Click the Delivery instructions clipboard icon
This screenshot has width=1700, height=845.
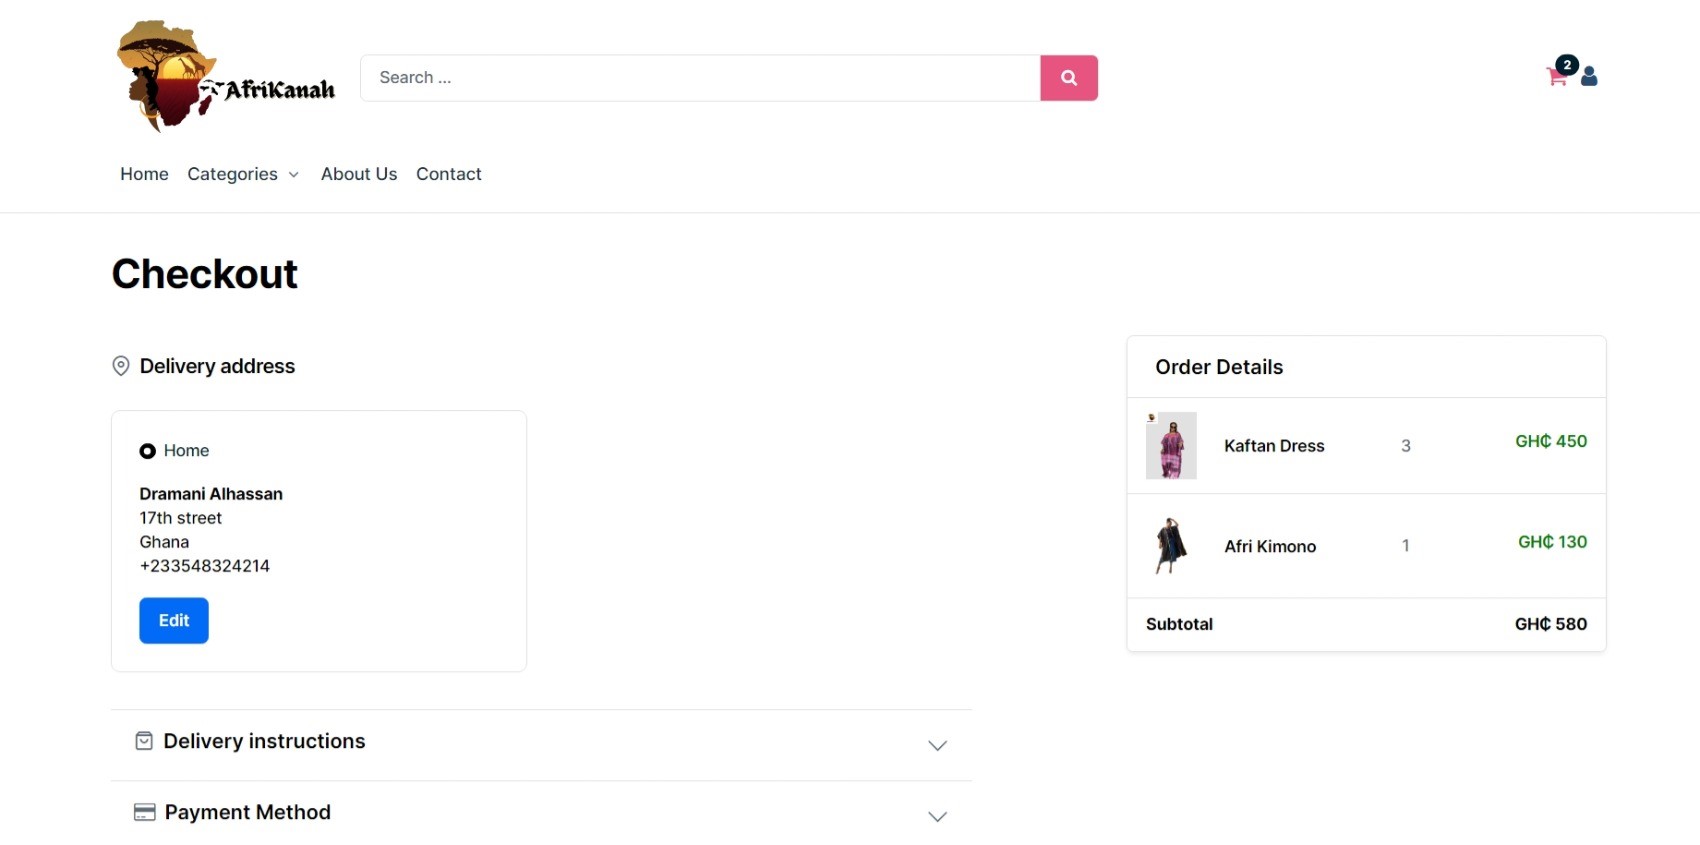click(144, 741)
